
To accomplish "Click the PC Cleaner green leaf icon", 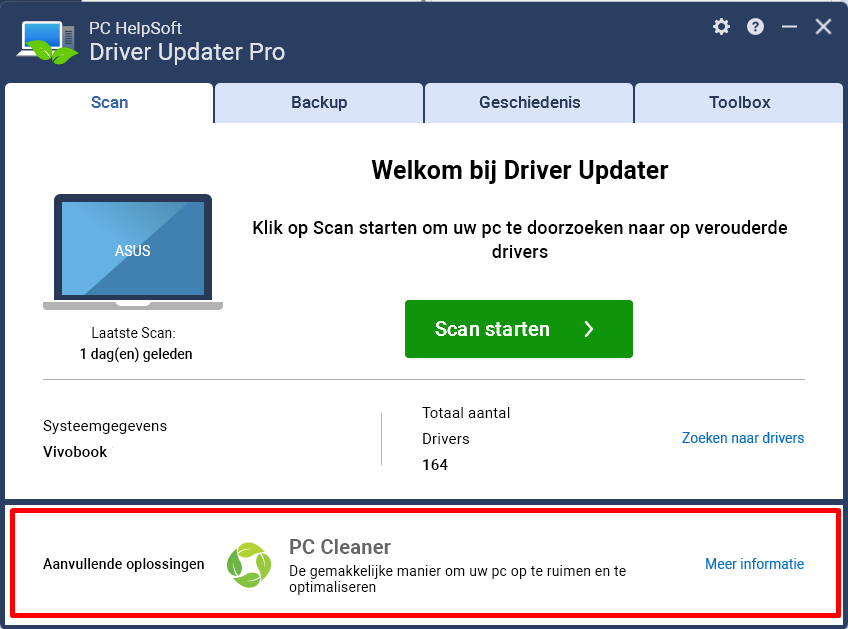I will point(249,565).
